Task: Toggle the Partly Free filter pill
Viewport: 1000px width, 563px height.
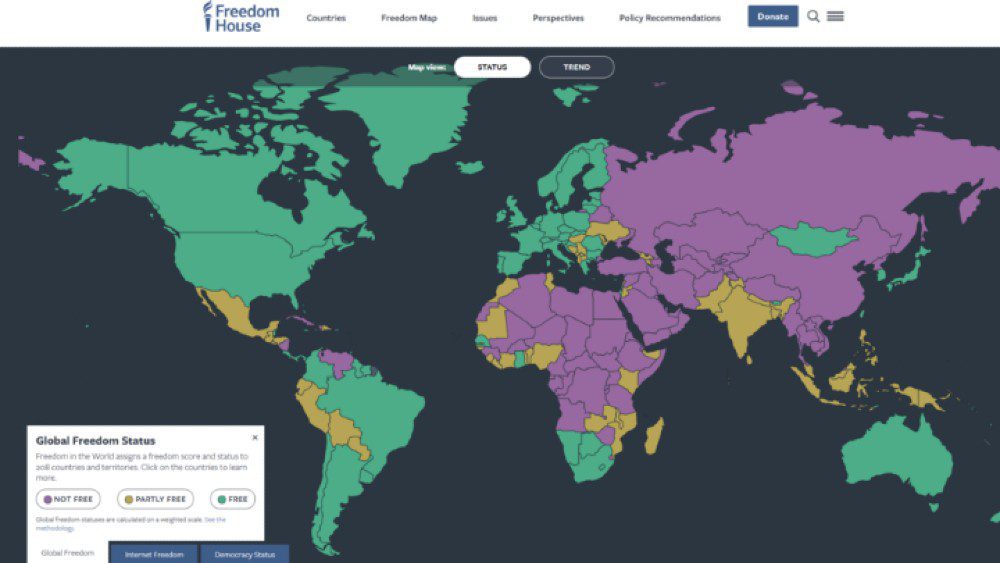Action: (x=155, y=499)
